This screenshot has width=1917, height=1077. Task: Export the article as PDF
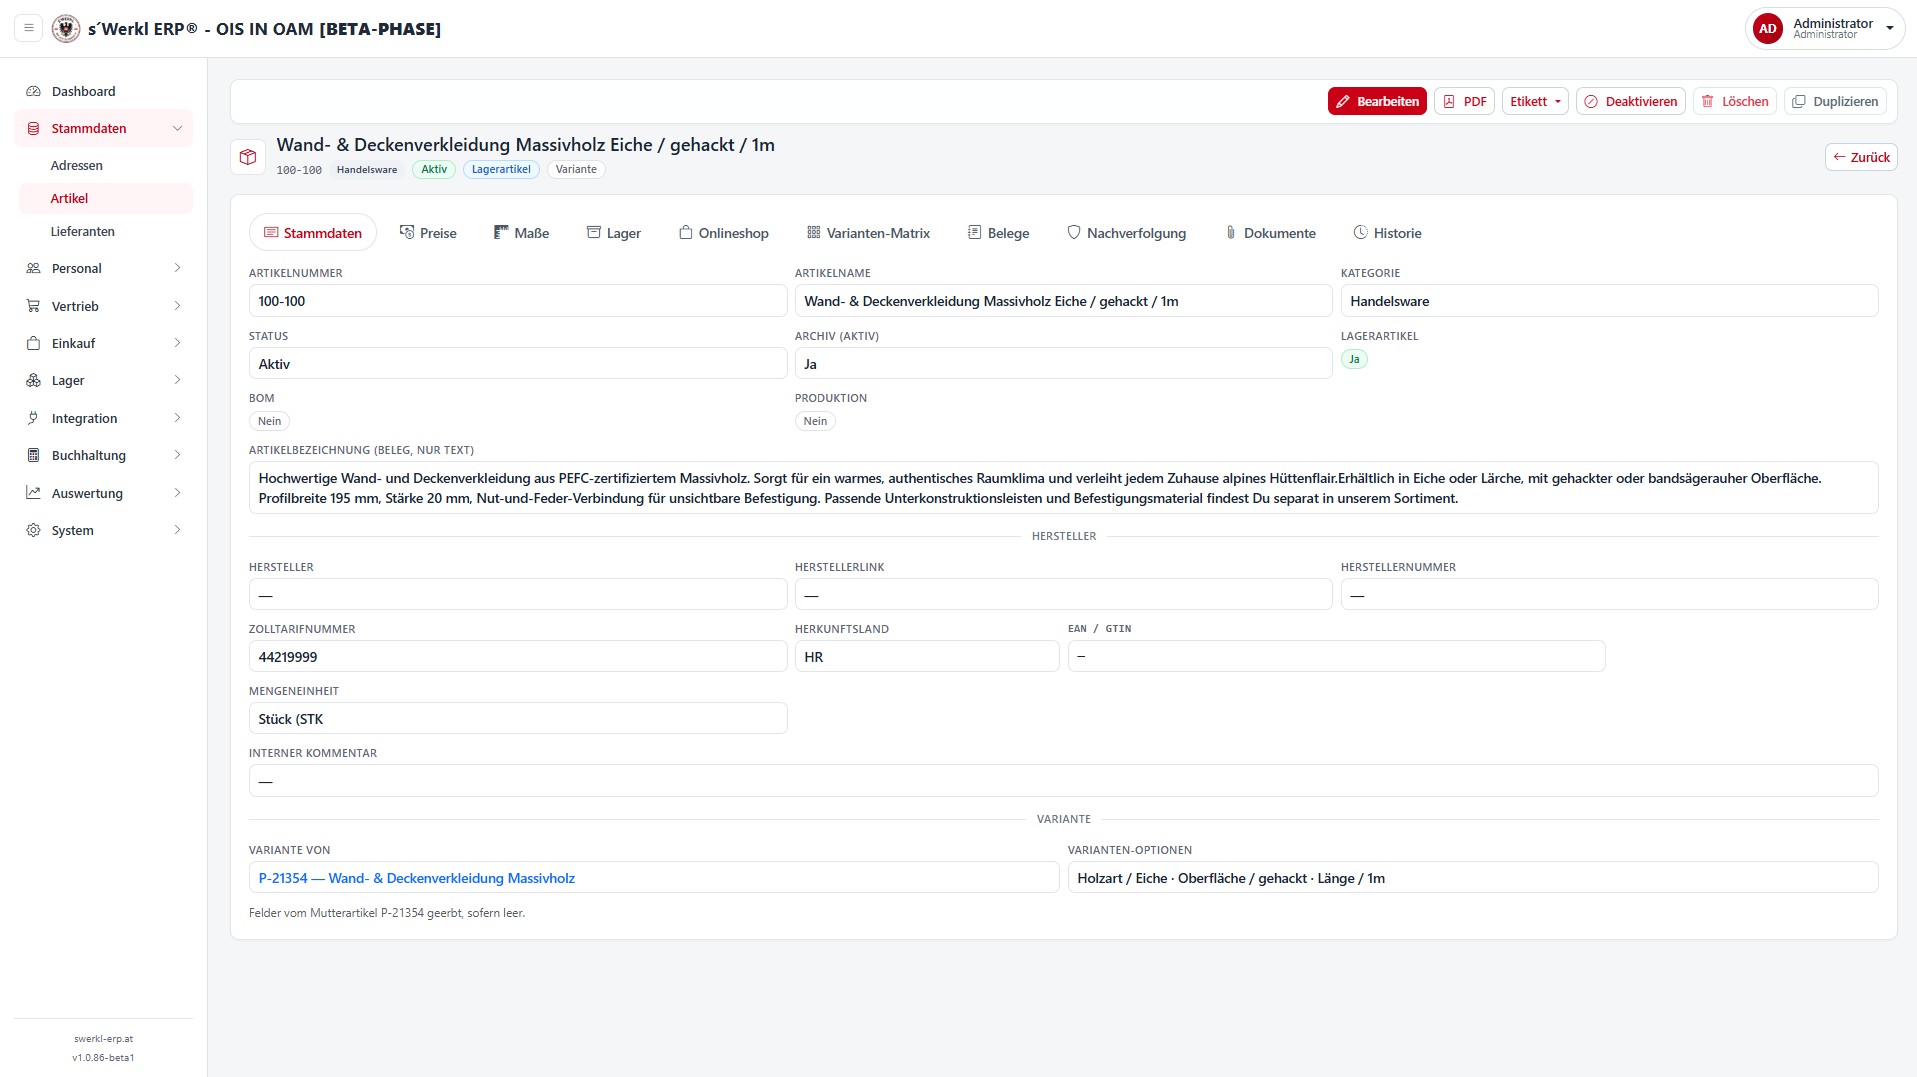(x=1464, y=101)
